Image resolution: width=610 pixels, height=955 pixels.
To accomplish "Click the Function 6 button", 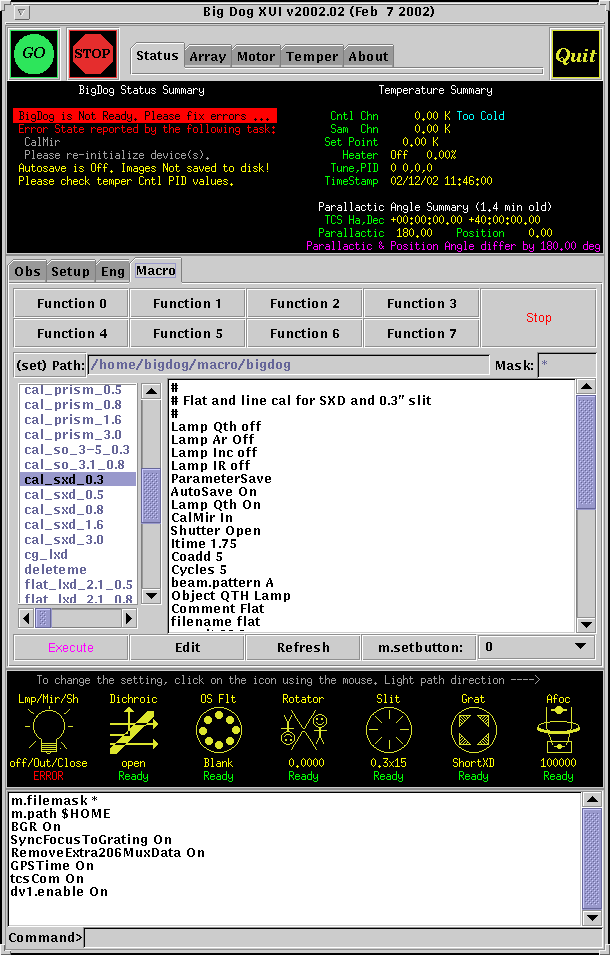I will pos(304,333).
